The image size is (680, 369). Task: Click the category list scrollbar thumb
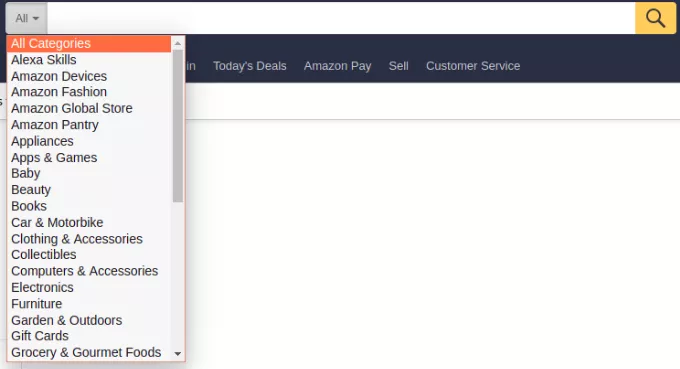[178, 126]
